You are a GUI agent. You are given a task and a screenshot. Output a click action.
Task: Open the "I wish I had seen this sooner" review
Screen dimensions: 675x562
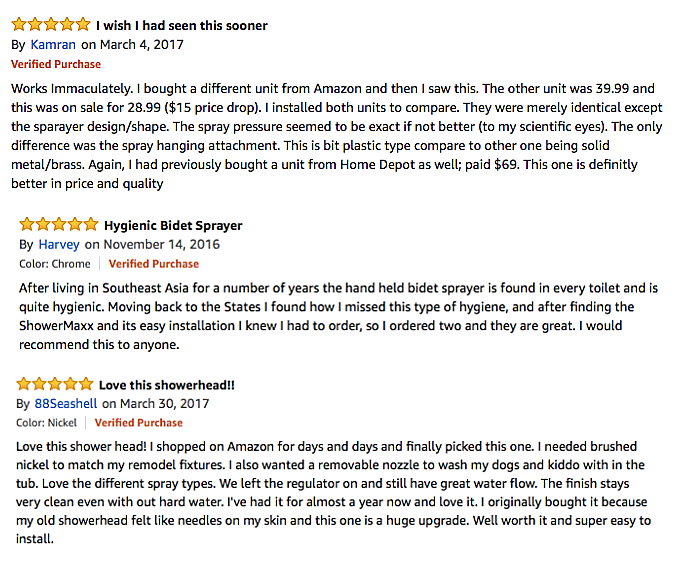(181, 25)
